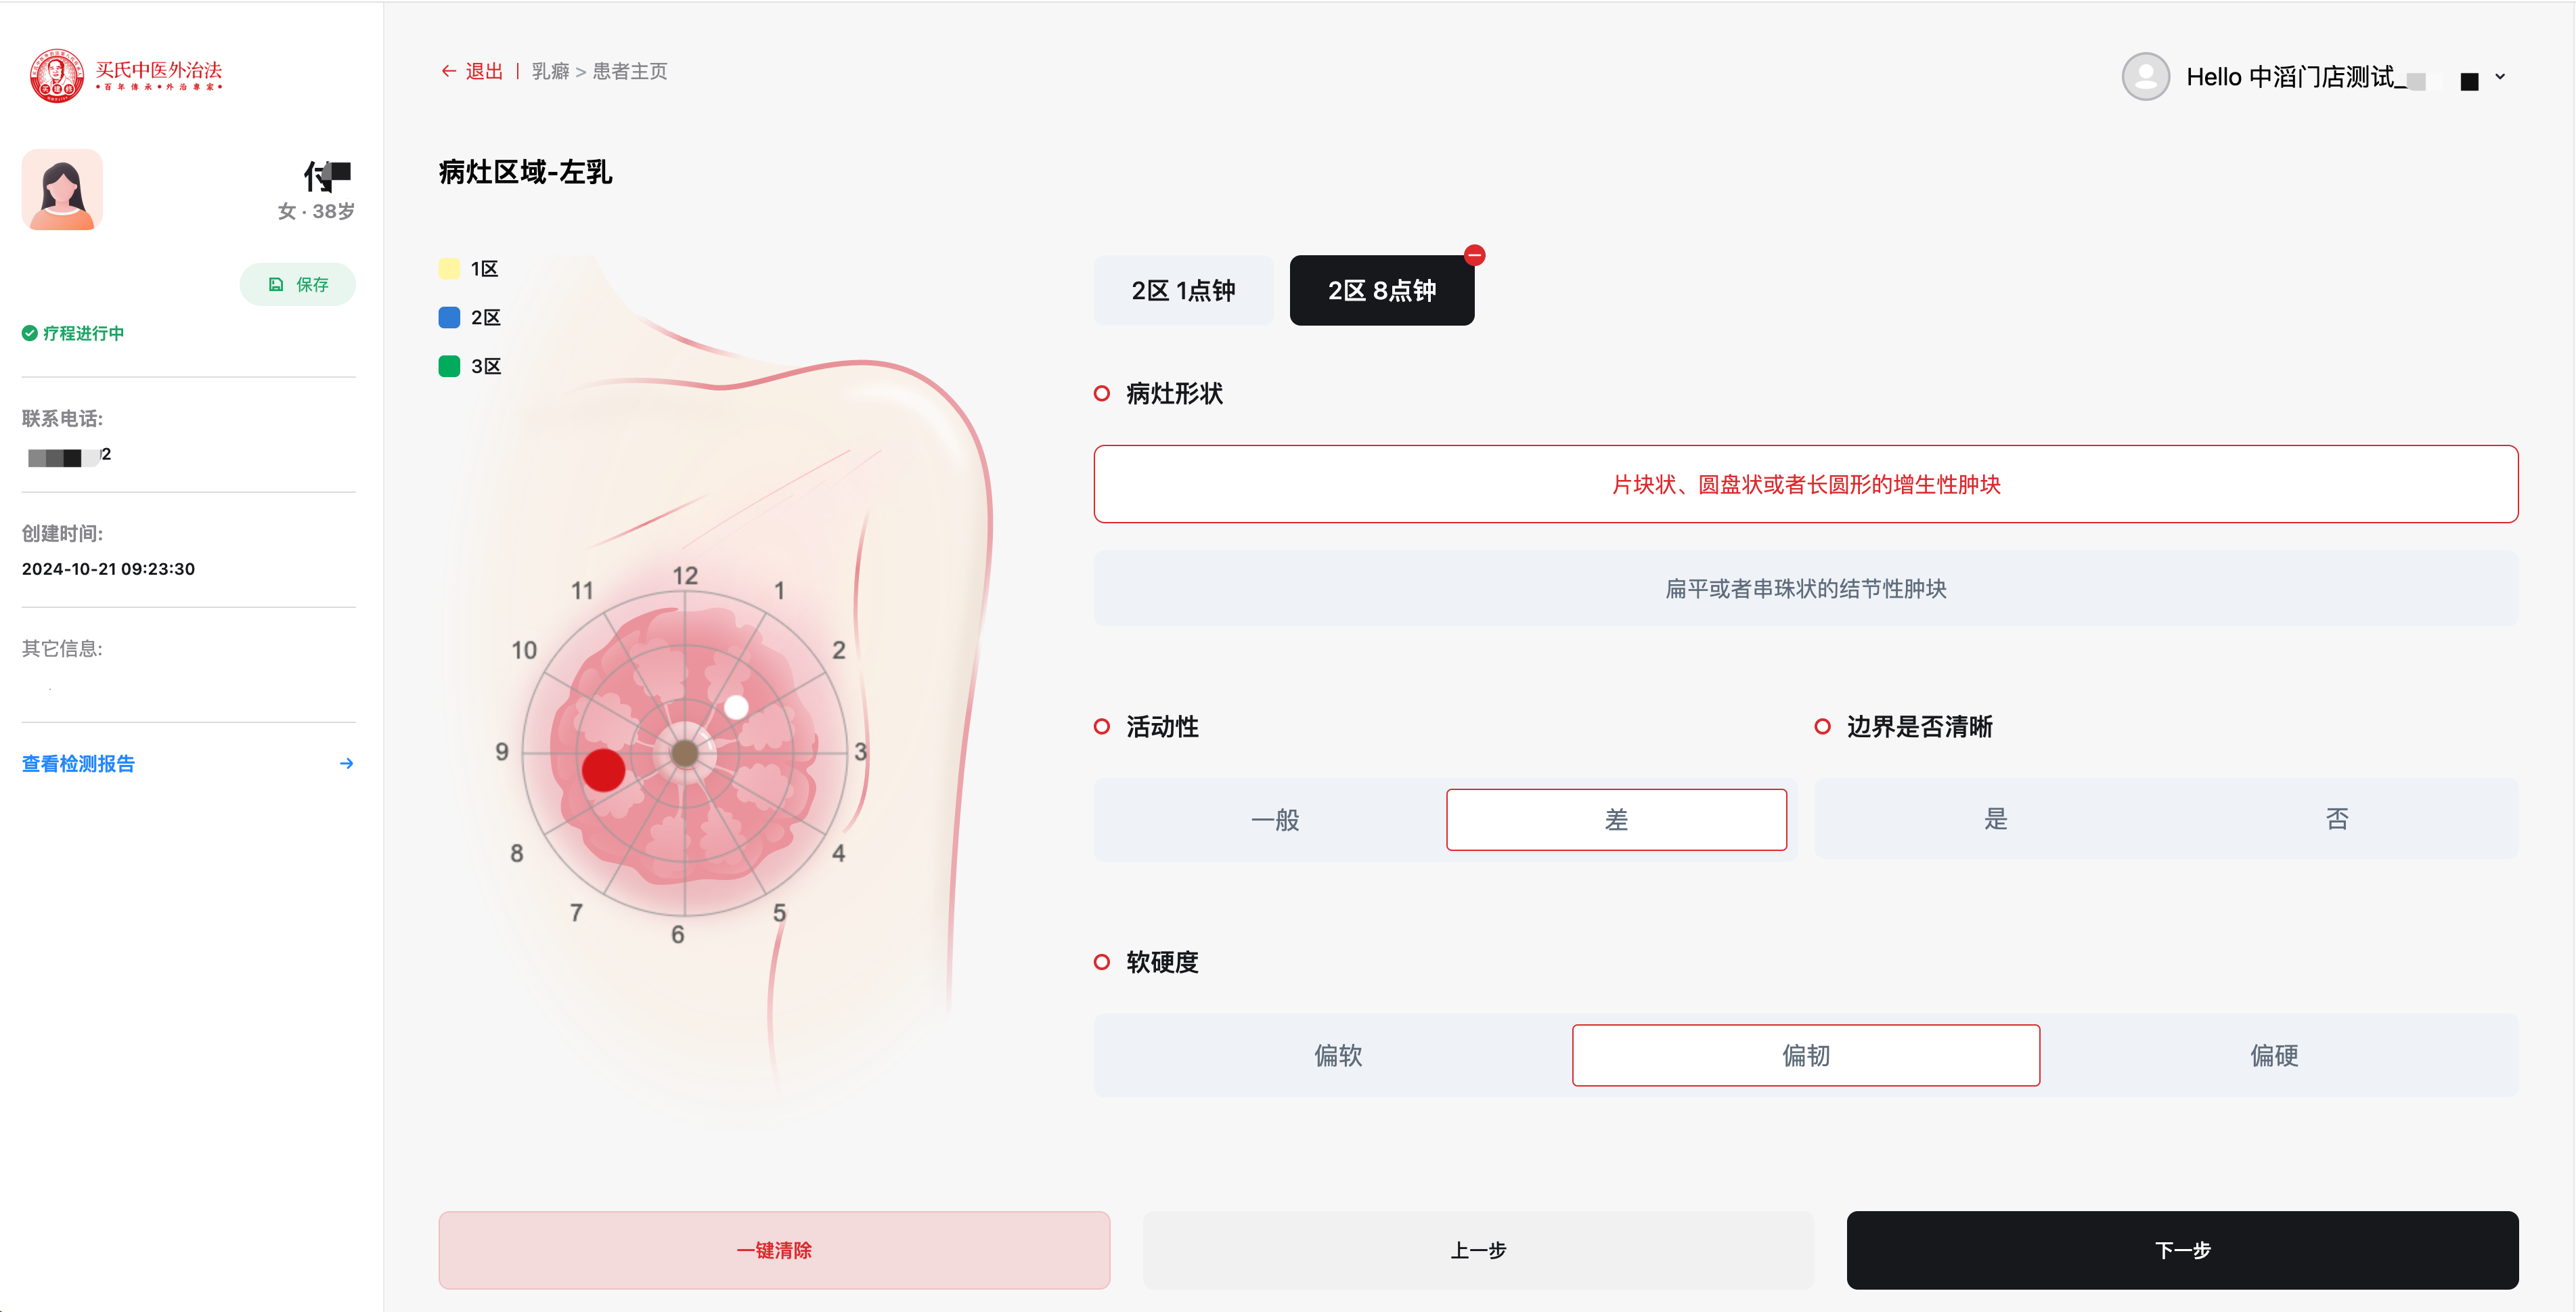Click the arrow icon beside 查看检测报告

coord(346,763)
